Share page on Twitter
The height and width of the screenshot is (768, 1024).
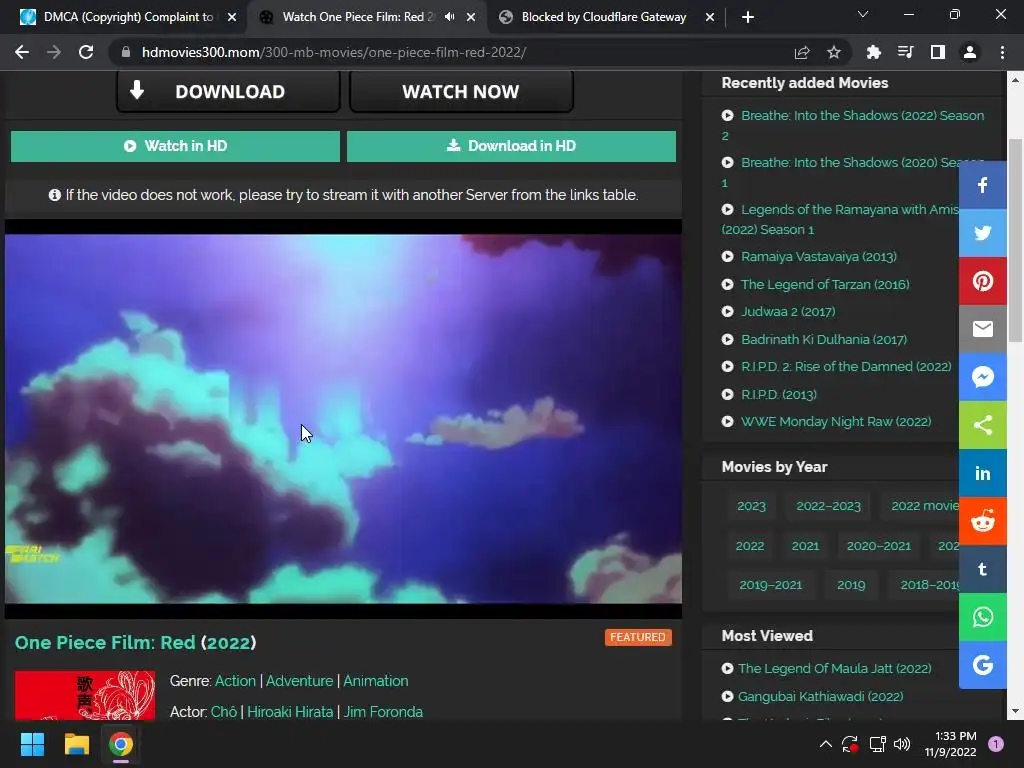point(982,233)
